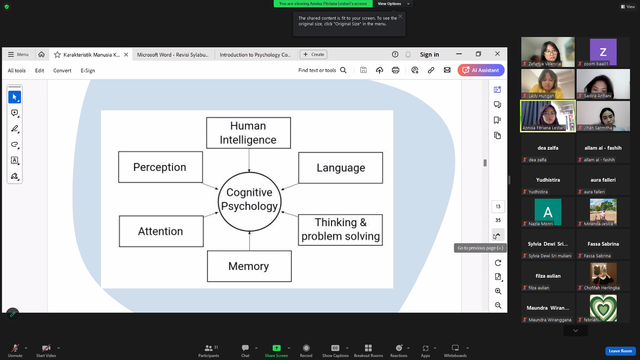The width and height of the screenshot is (640, 360).
Task: Open notifications bell in Acrobat
Action: click(408, 54)
